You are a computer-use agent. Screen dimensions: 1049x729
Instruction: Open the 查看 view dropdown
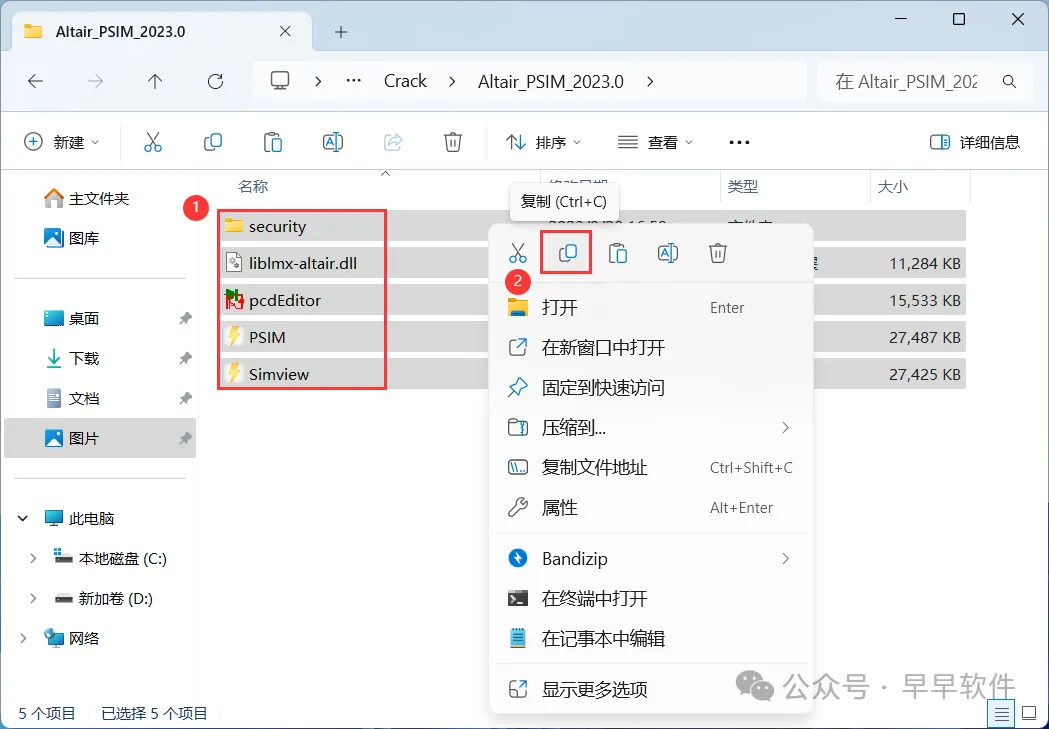pos(655,142)
